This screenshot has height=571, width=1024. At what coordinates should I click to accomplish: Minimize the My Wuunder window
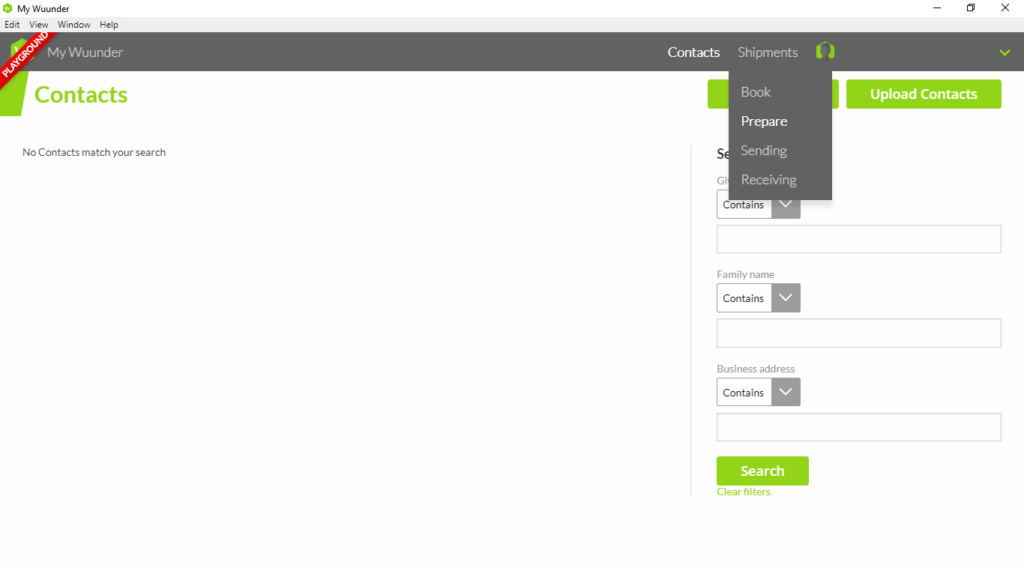pyautogui.click(x=936, y=8)
